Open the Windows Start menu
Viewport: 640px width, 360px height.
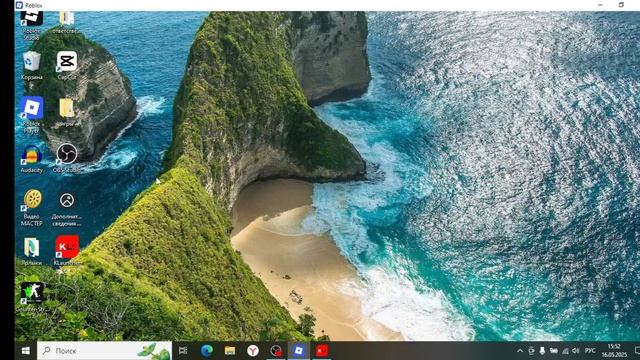(26, 351)
